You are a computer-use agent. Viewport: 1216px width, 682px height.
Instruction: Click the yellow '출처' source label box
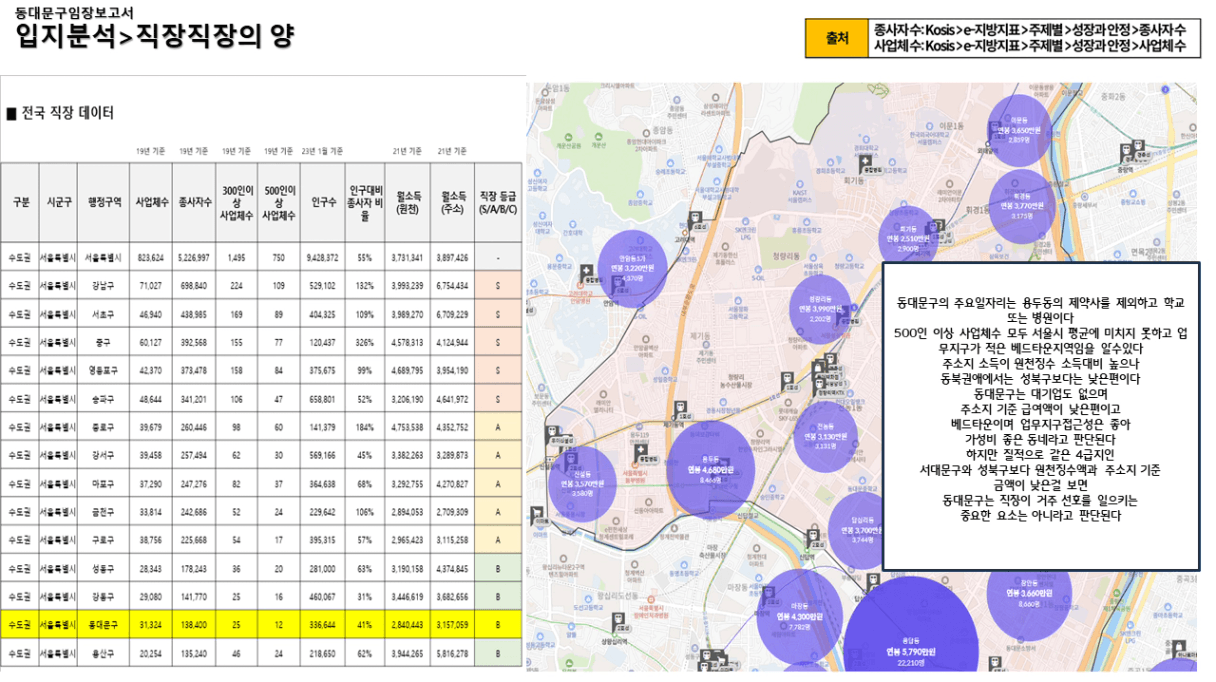pyautogui.click(x=837, y=38)
